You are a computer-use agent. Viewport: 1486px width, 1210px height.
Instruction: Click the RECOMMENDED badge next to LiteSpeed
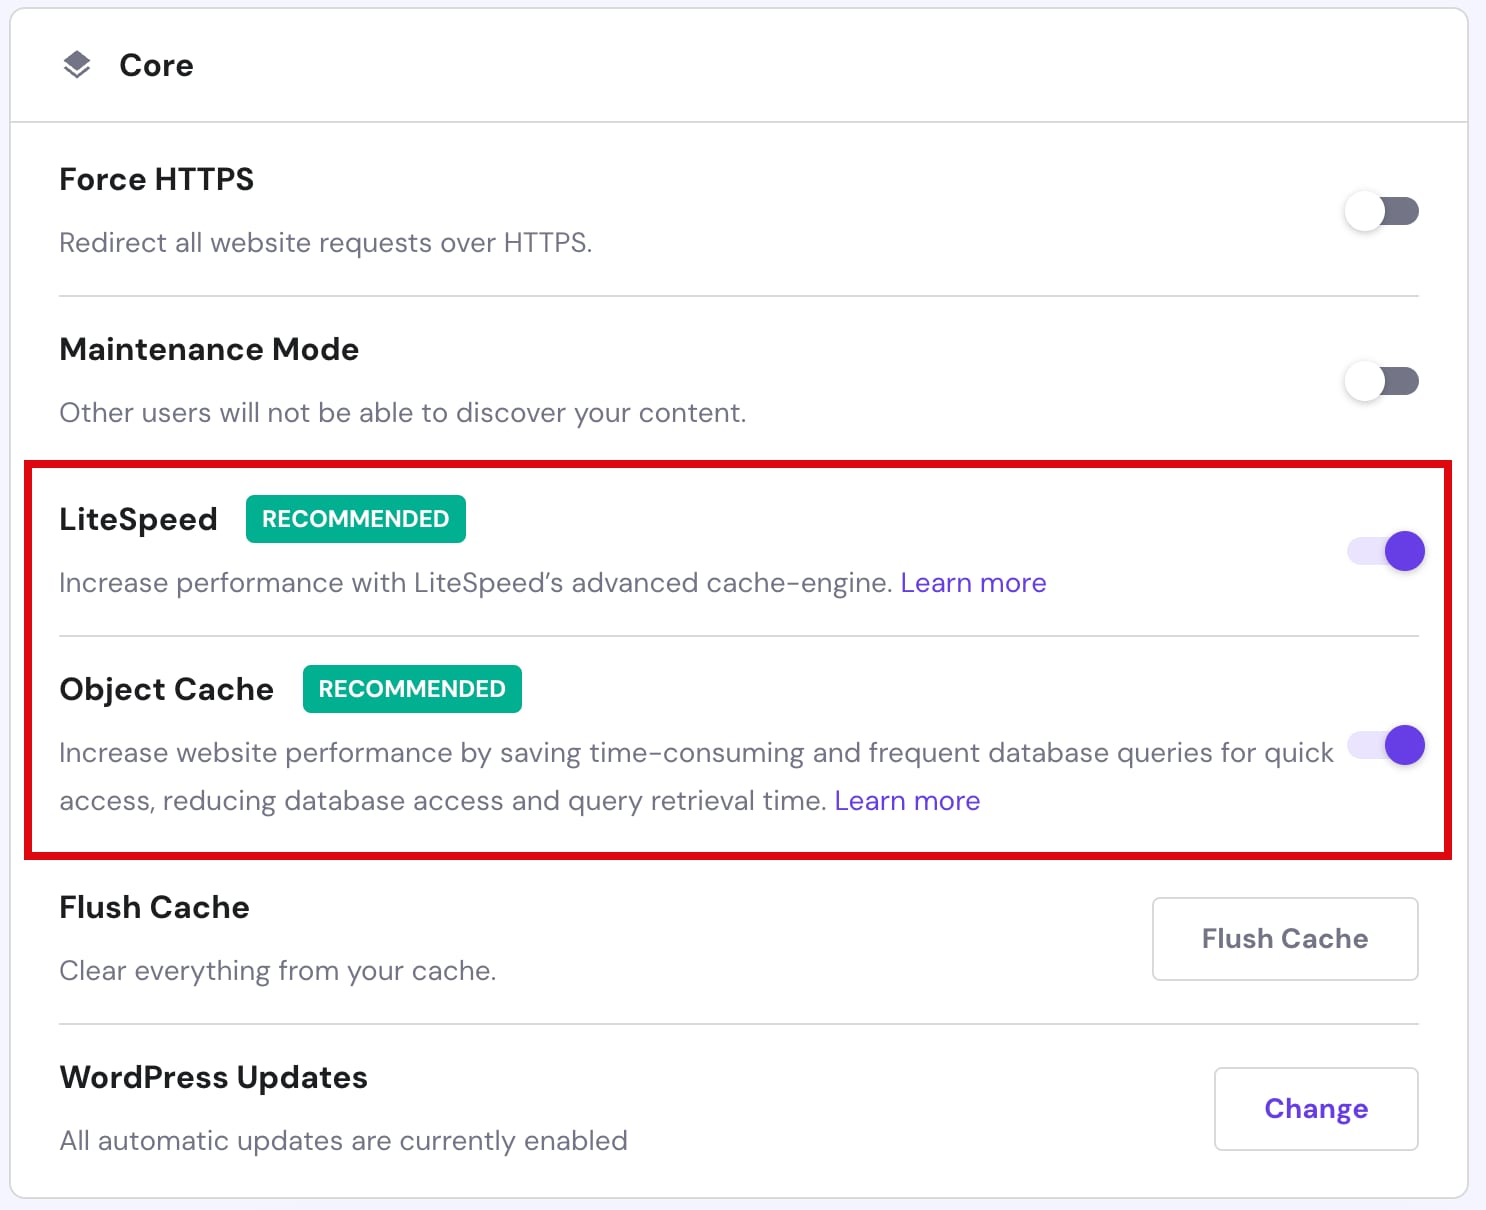tap(355, 519)
